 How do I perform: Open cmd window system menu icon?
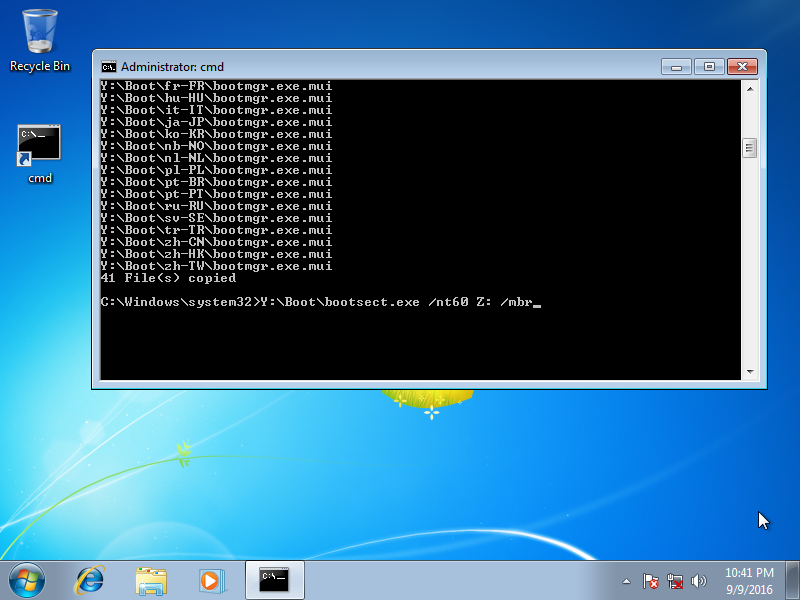point(108,67)
